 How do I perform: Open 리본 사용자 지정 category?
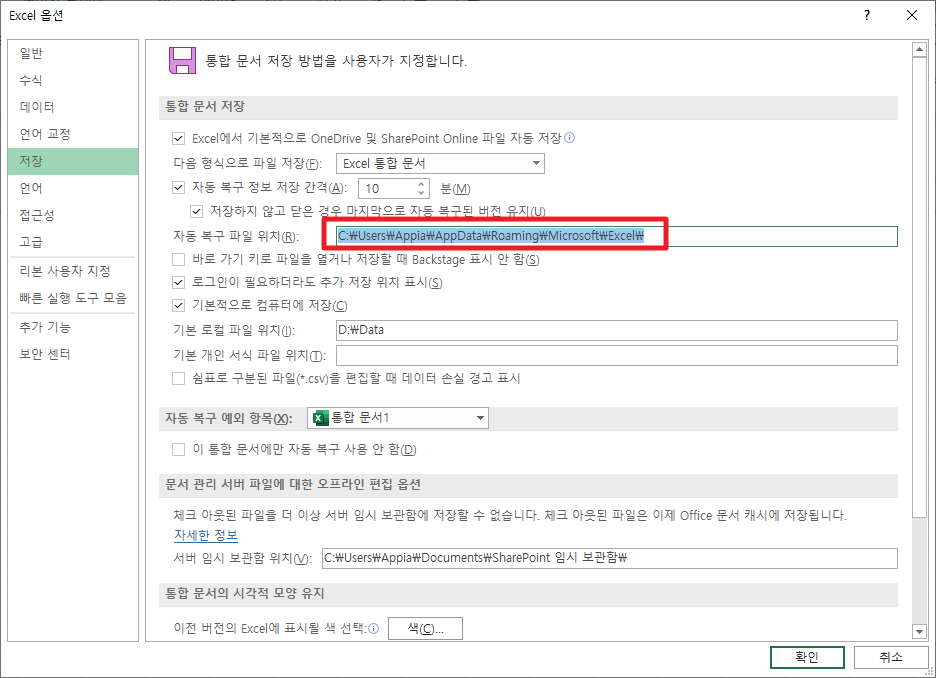pos(73,271)
